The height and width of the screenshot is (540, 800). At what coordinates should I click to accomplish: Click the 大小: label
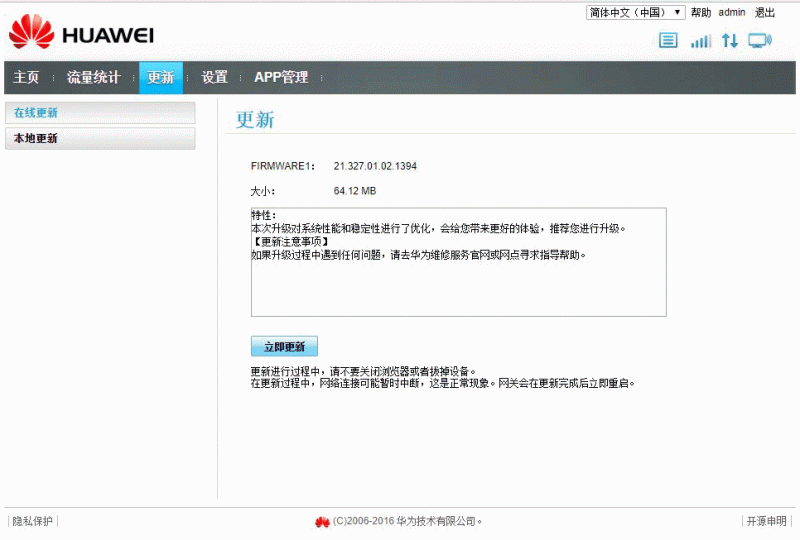point(263,191)
